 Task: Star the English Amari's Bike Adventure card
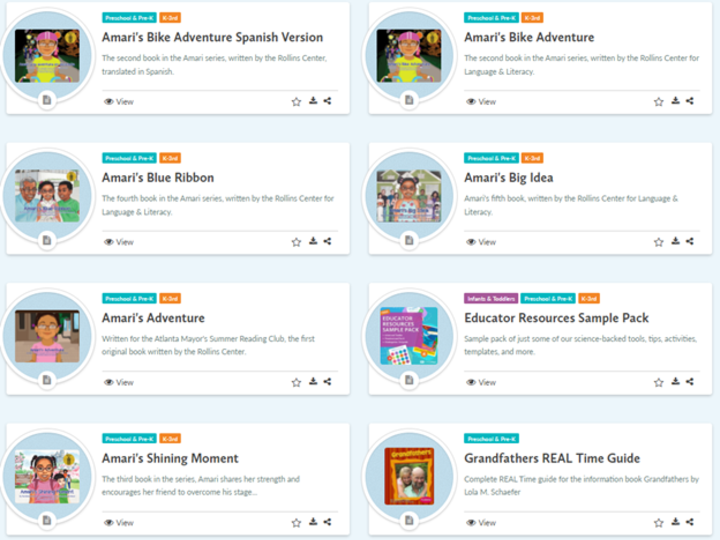point(658,101)
